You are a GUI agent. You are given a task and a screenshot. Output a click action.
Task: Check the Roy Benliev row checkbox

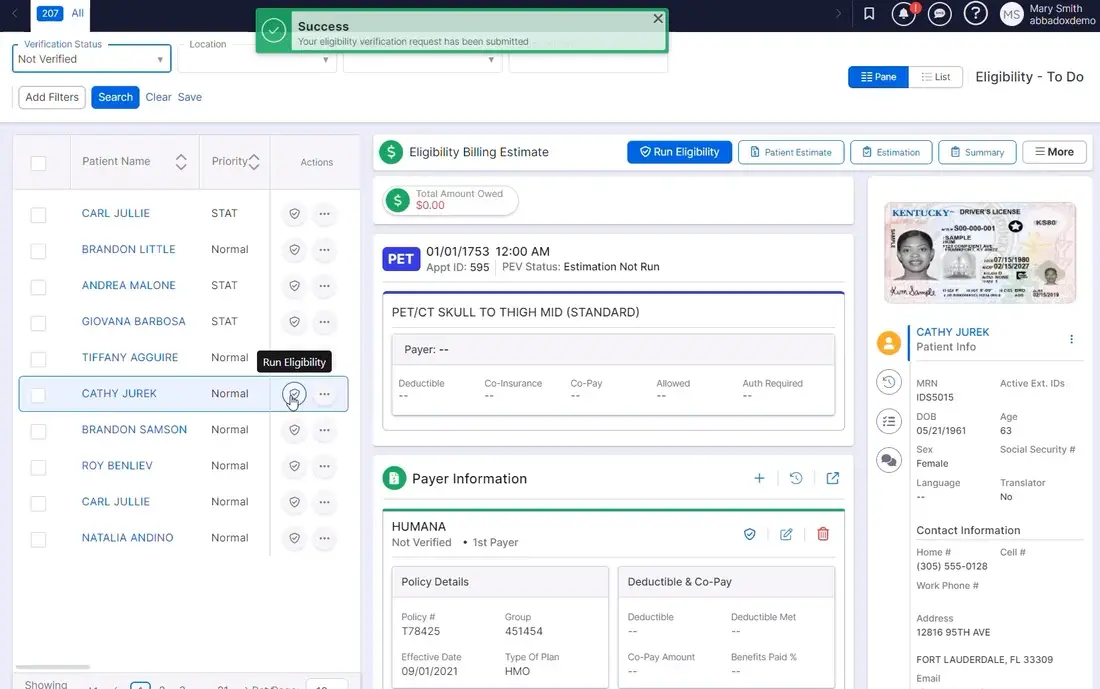(39, 467)
